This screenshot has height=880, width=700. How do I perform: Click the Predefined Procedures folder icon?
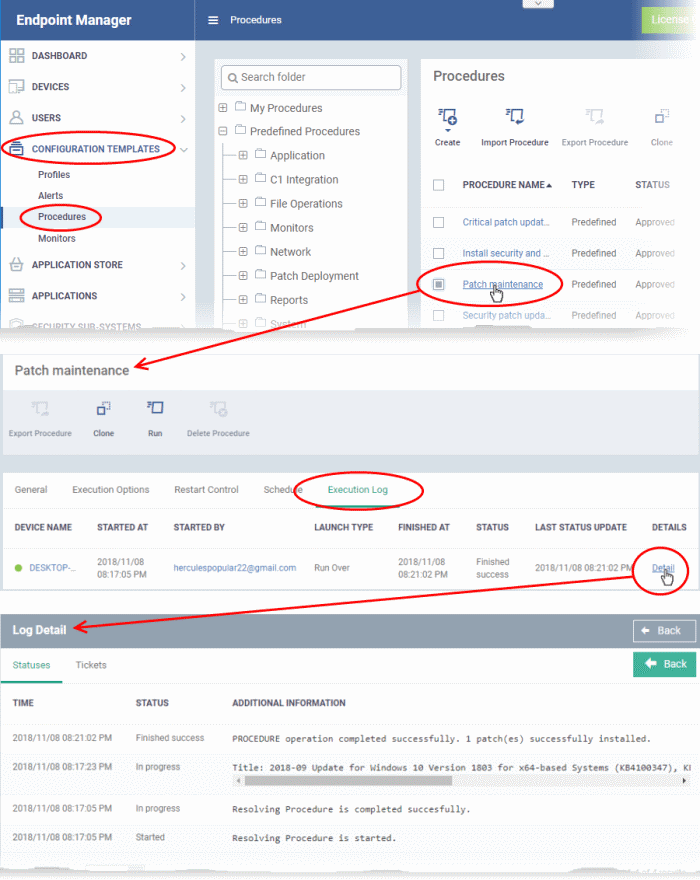[x=240, y=130]
